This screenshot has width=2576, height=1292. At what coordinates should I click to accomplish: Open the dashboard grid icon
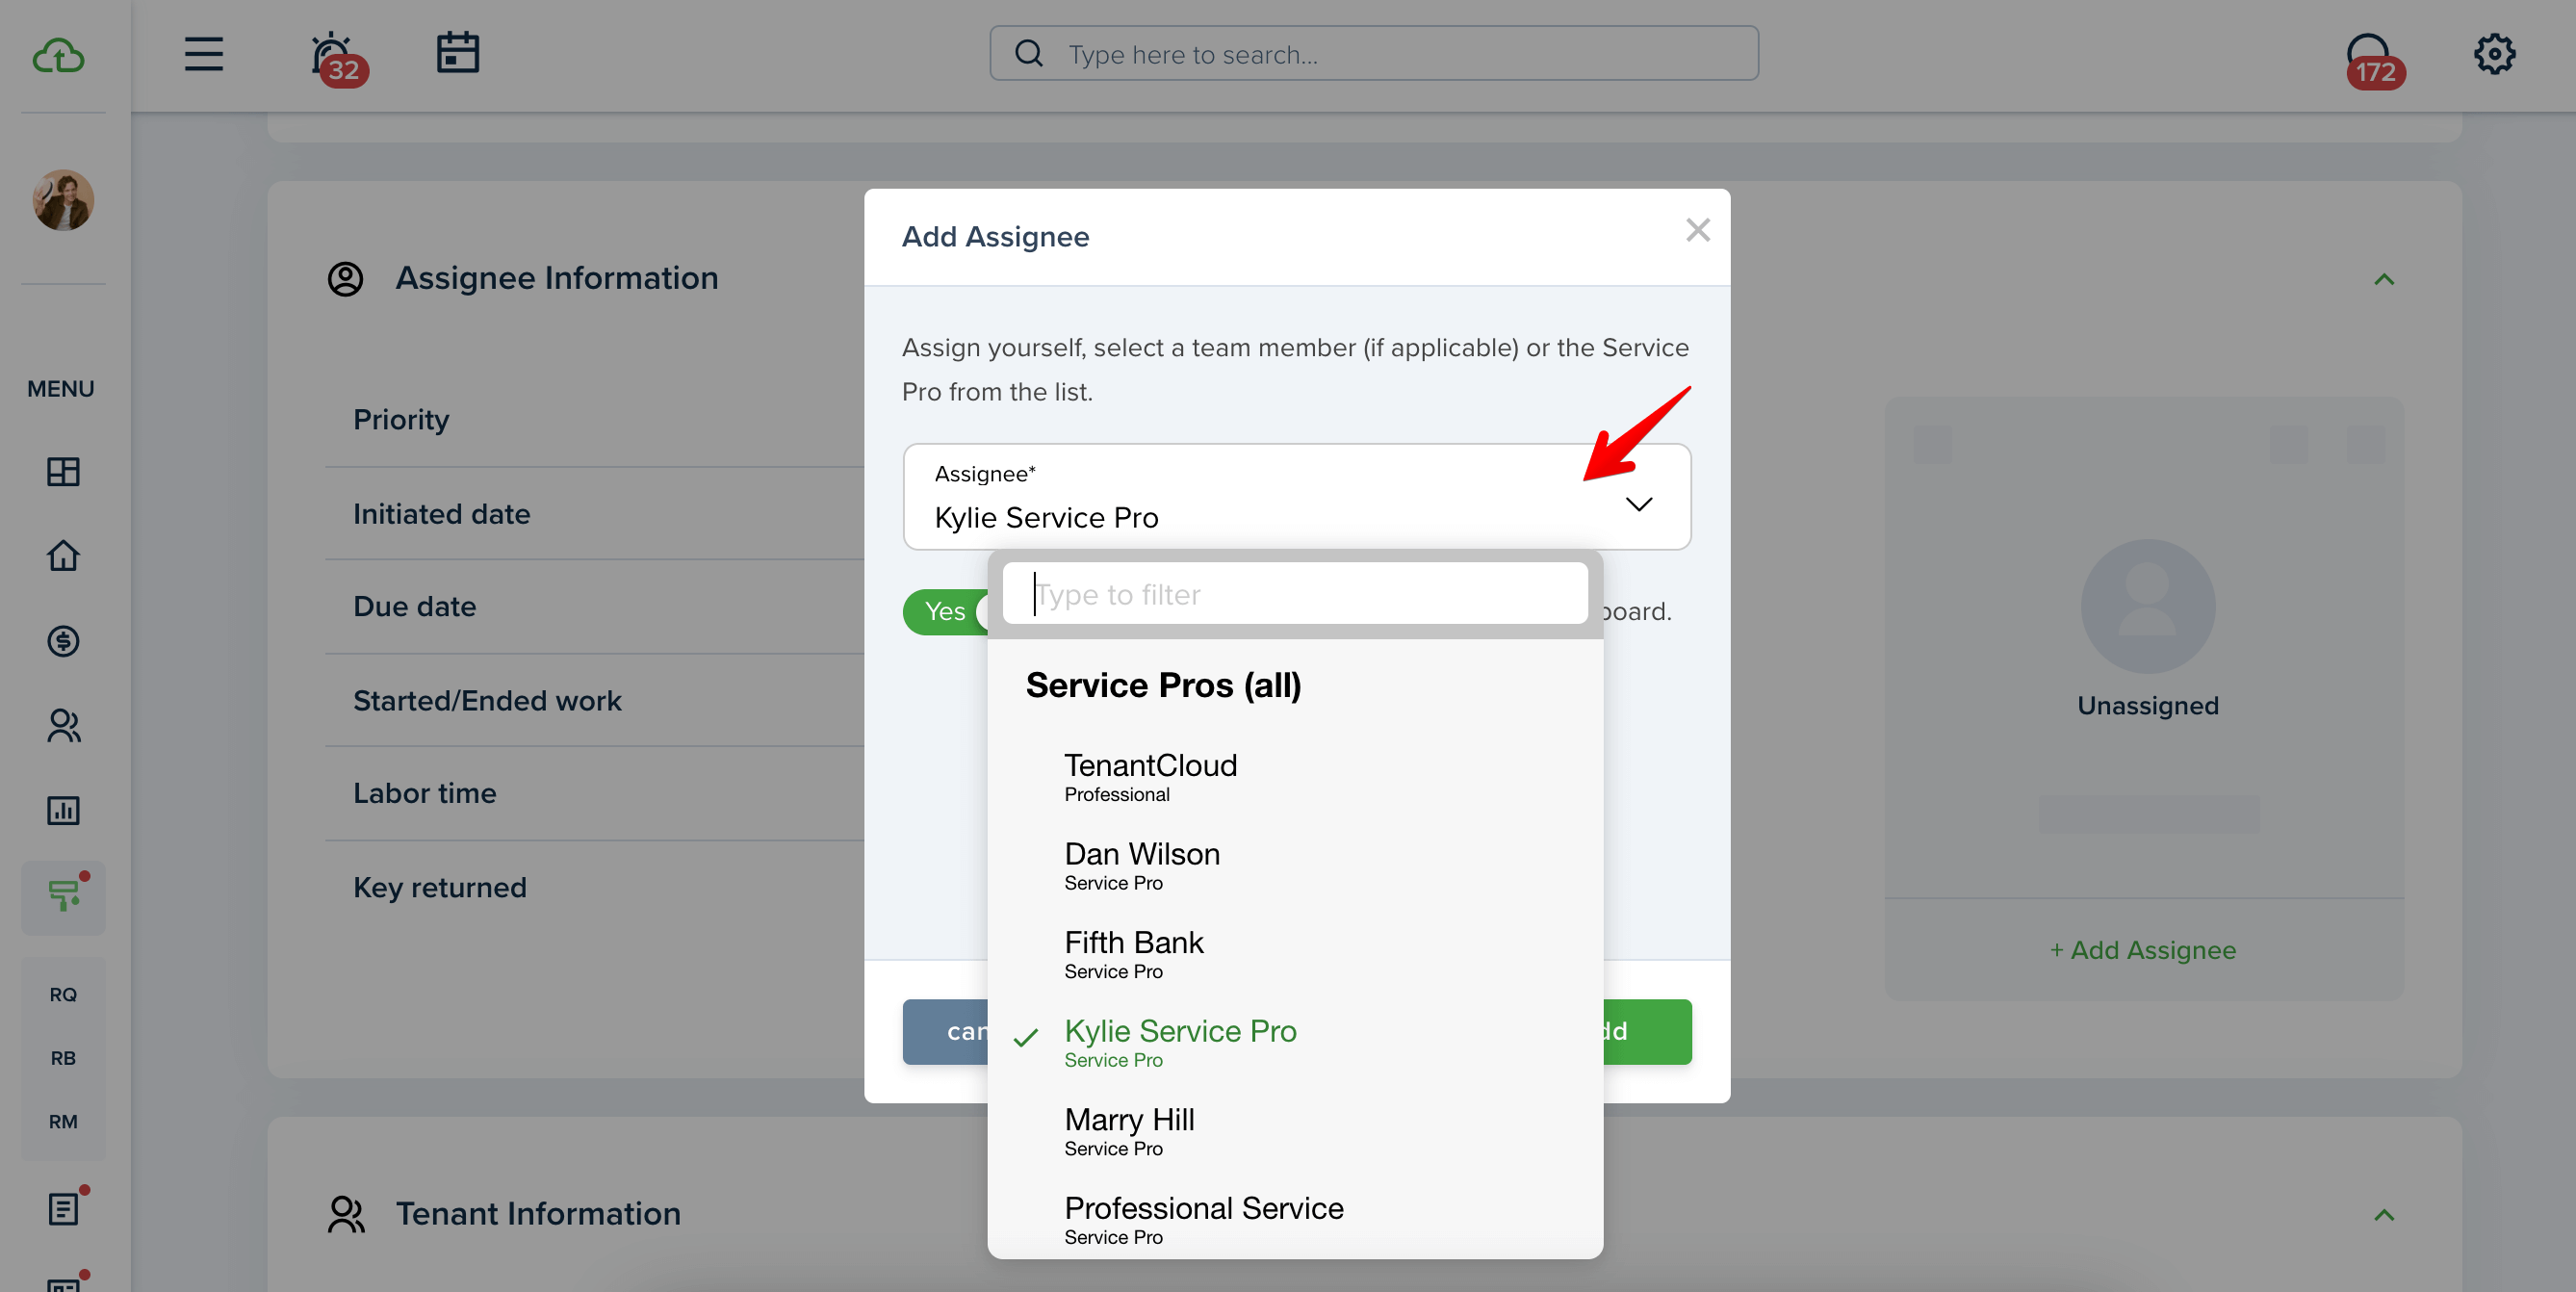pos(63,471)
